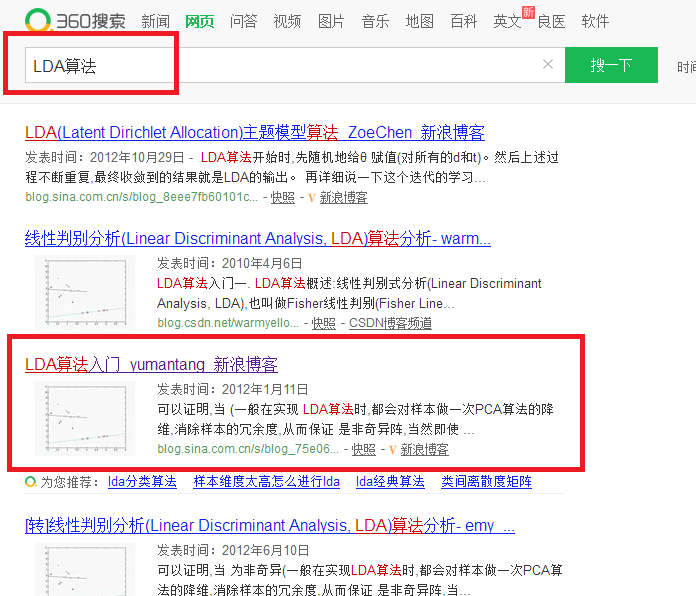Open the LDA算法入门_yumantang_新浪博客 result

[151, 364]
